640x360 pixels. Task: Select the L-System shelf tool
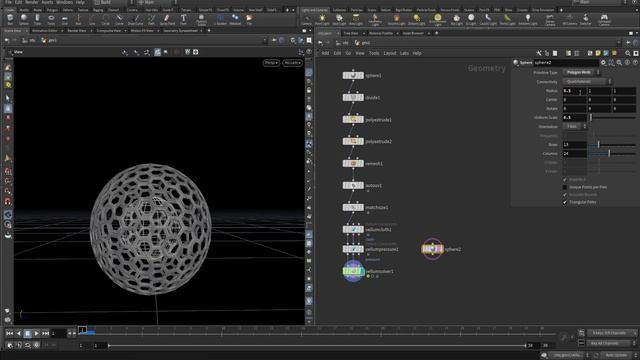[x=220, y=19]
